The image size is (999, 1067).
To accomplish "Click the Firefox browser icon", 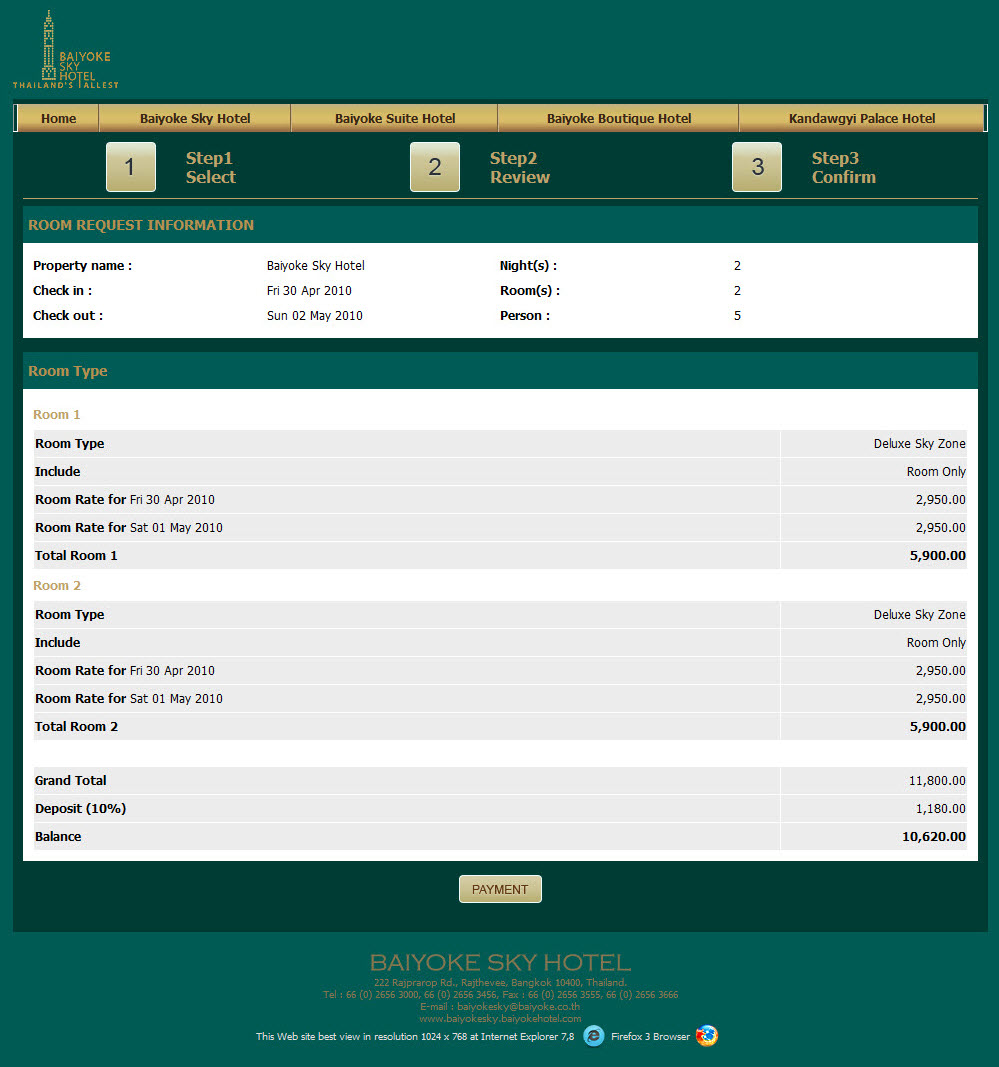I will 707,1036.
